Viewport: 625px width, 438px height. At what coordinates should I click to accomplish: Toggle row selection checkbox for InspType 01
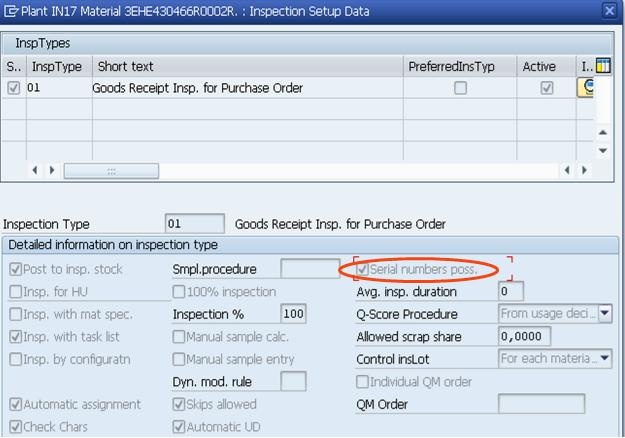click(x=14, y=88)
